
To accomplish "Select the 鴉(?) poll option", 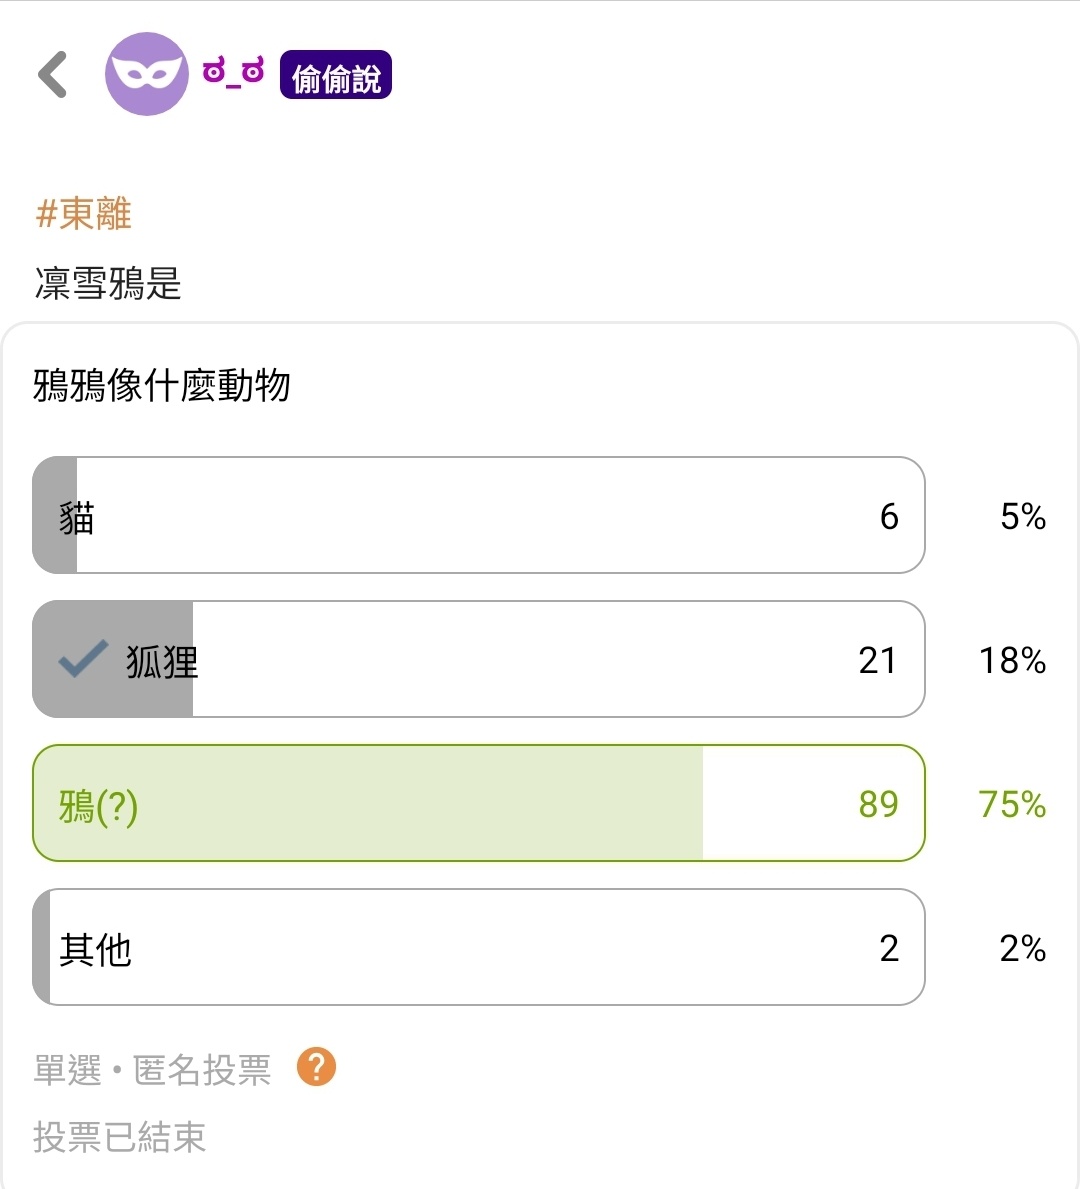I will (x=478, y=803).
